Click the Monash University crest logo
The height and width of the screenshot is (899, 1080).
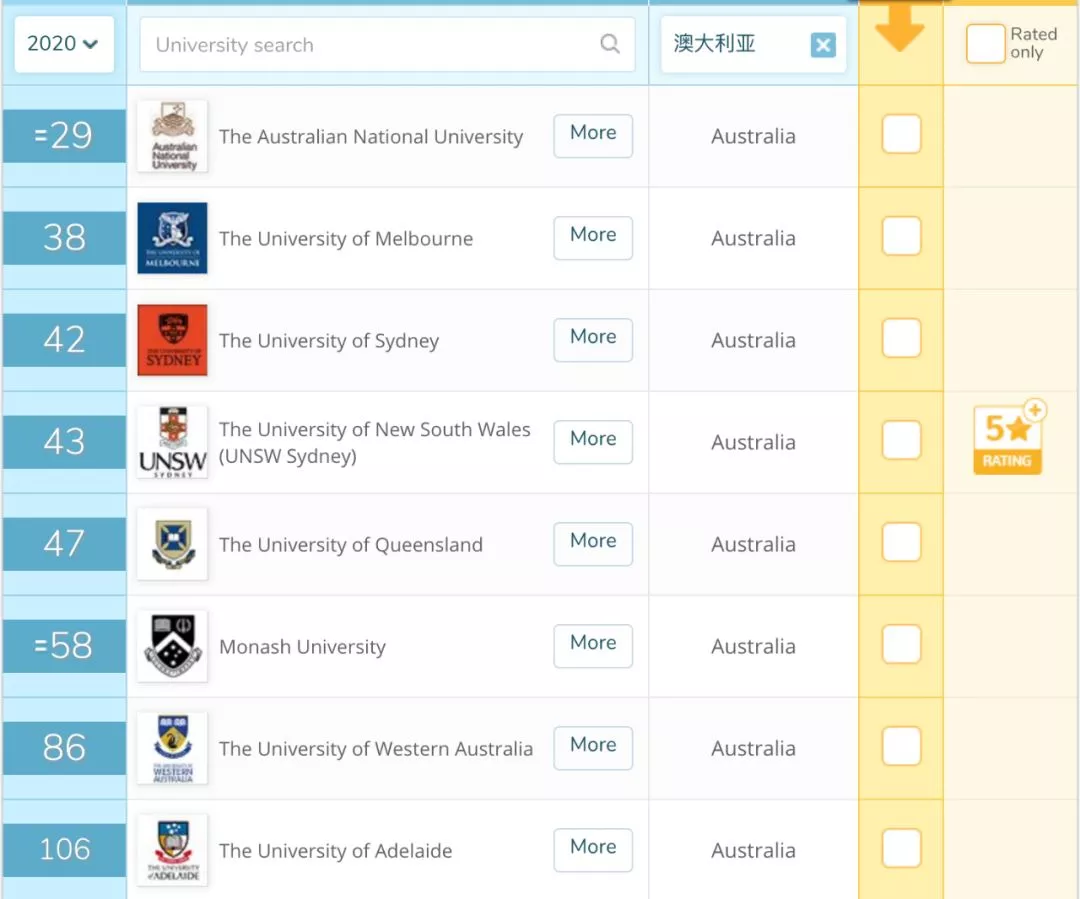coord(172,646)
